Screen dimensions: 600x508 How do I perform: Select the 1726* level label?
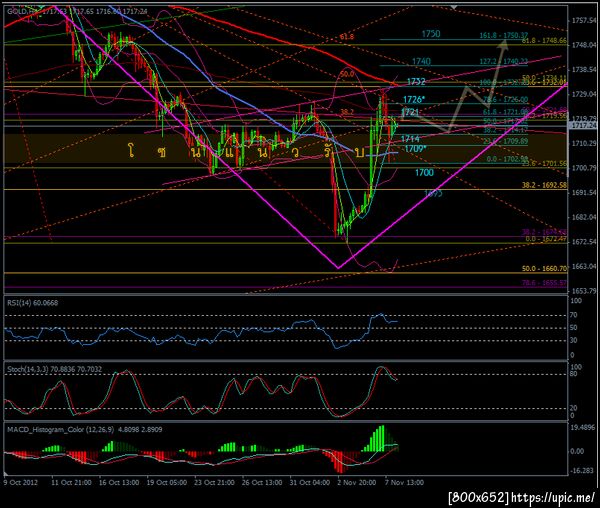(x=414, y=99)
